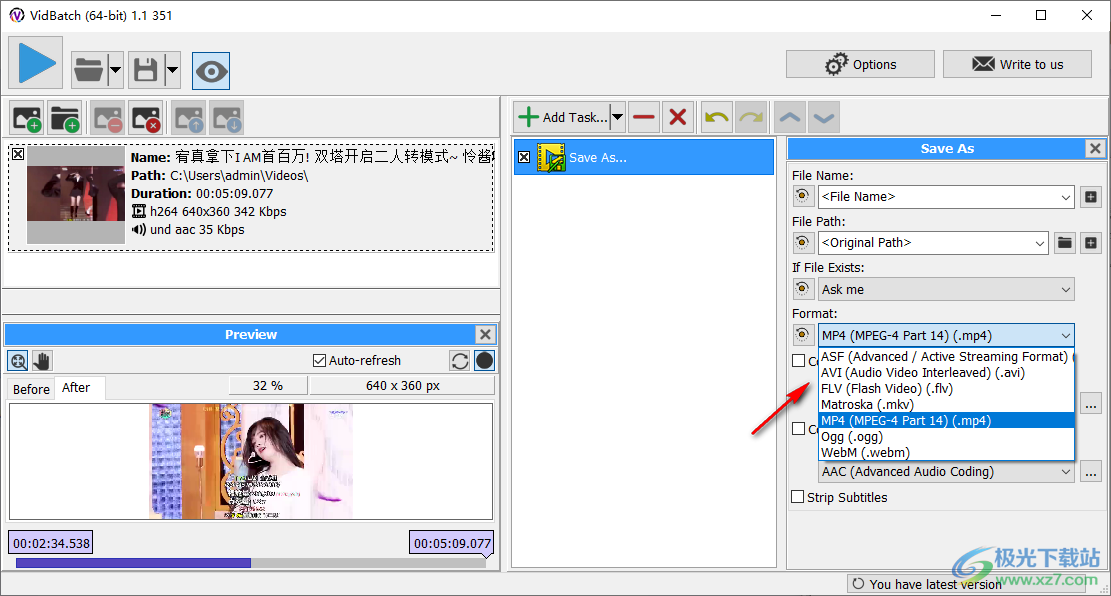Image resolution: width=1111 pixels, height=596 pixels.
Task: Click the add folder of videos icon
Action: [65, 118]
